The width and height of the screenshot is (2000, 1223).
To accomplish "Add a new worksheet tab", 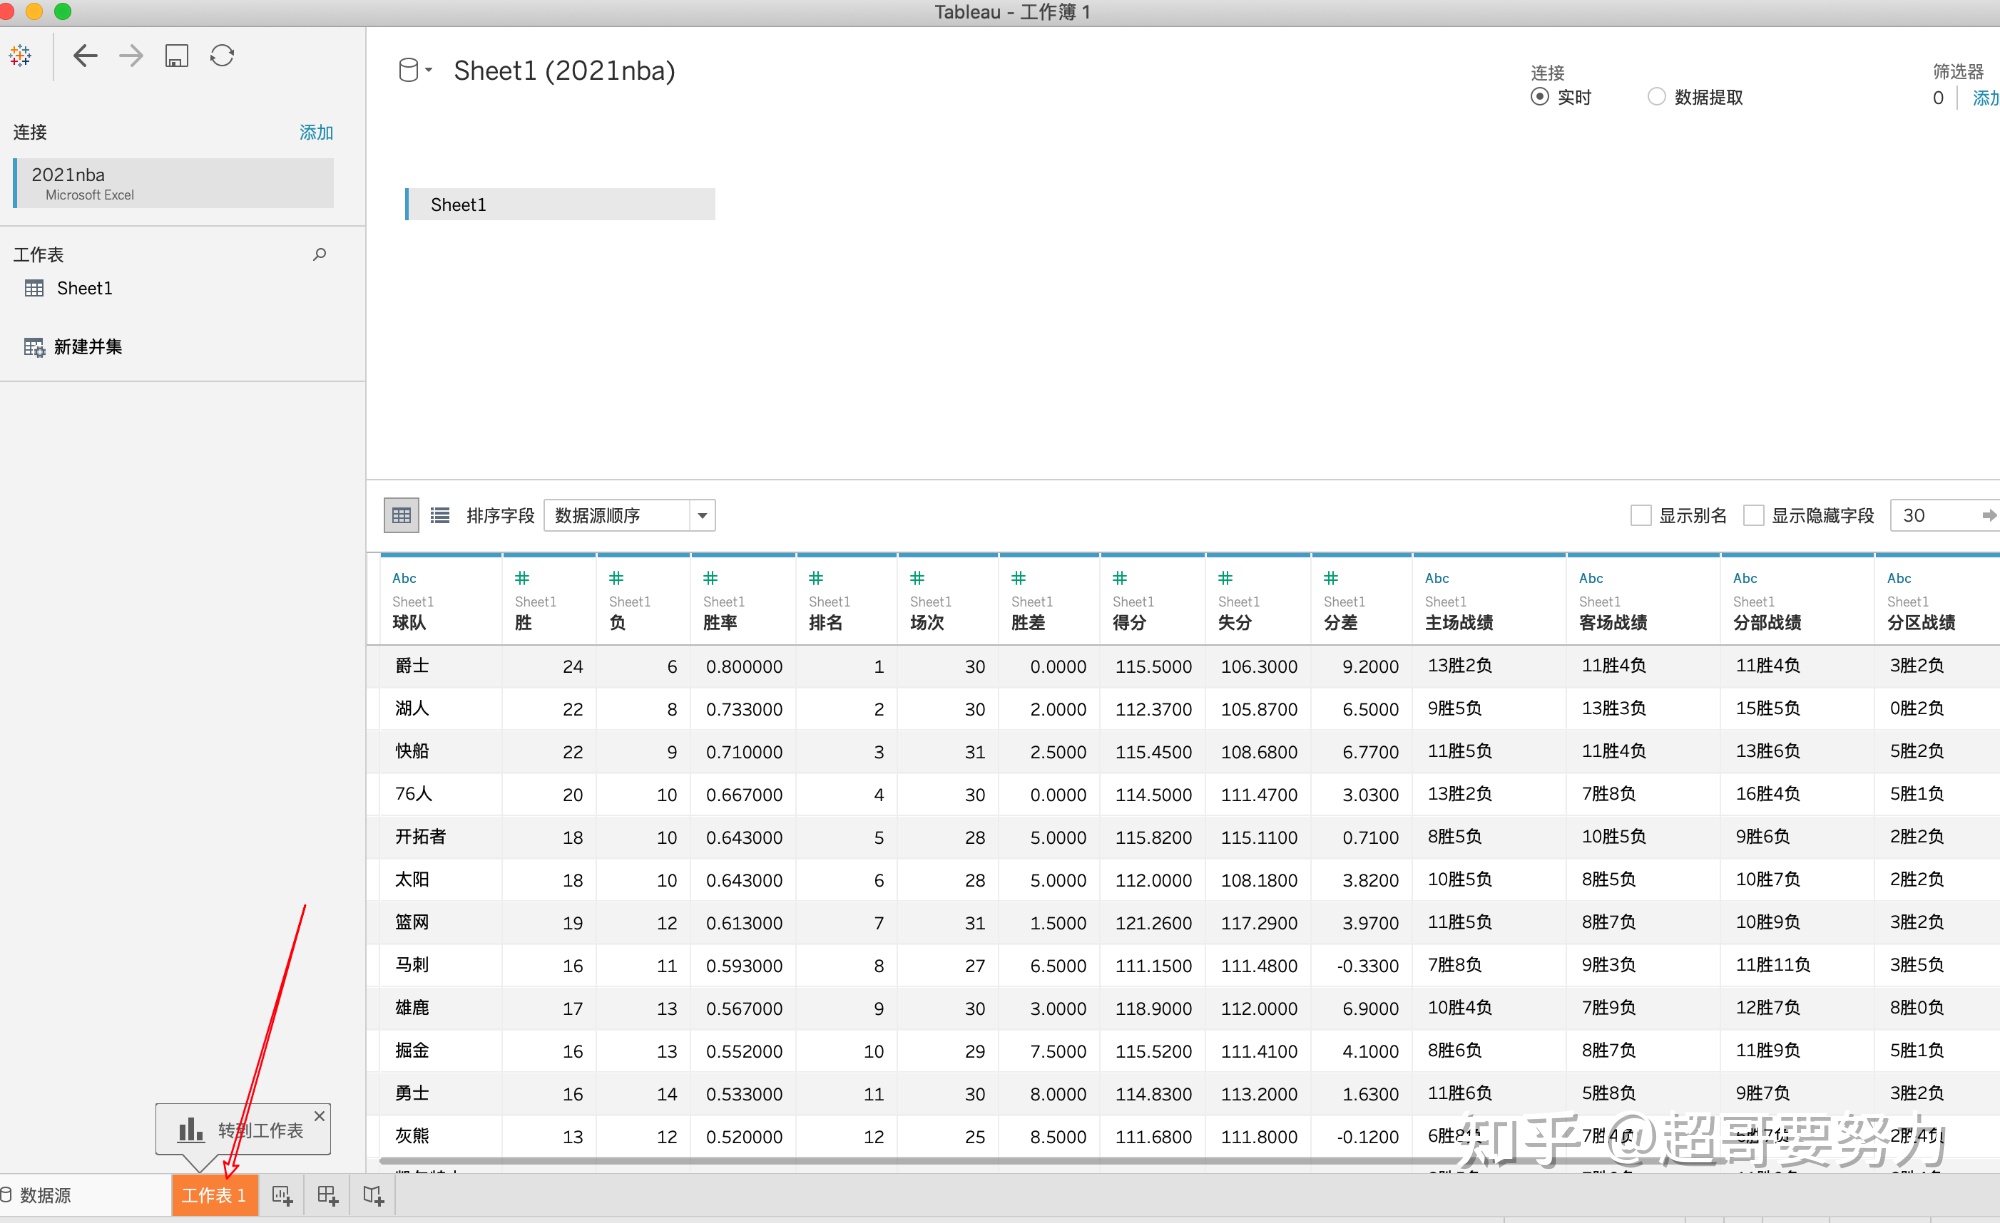I will point(282,1195).
